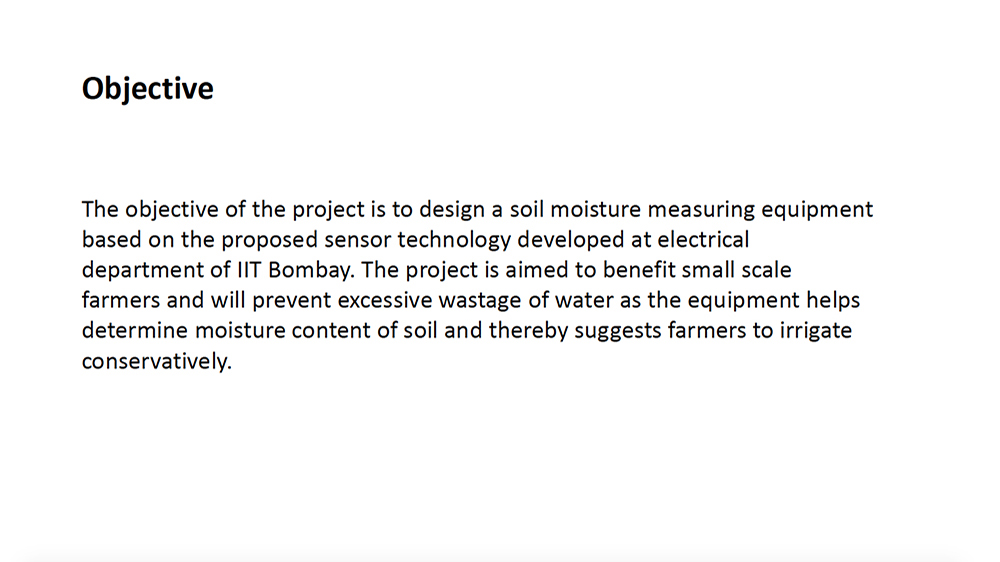1000x562 pixels.
Task: Click the word "electrical" ending the second line
Action: [x=703, y=240]
